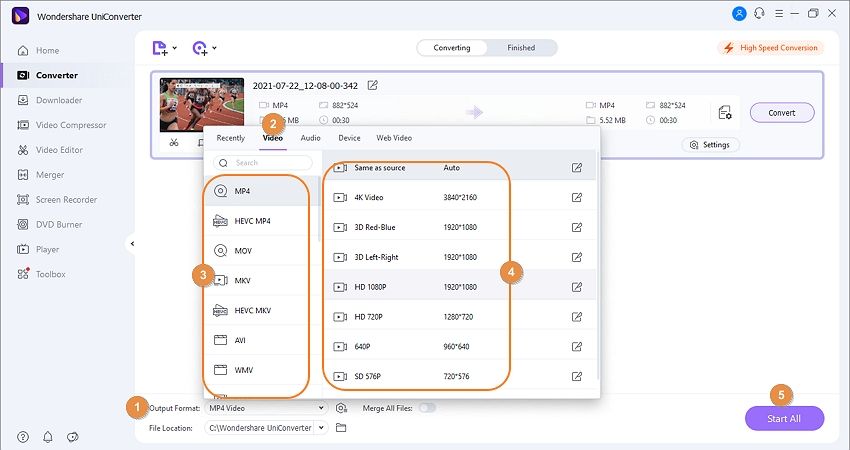Open Screen Recorder from the sidebar
Viewport: 850px width, 450px height.
57,200
